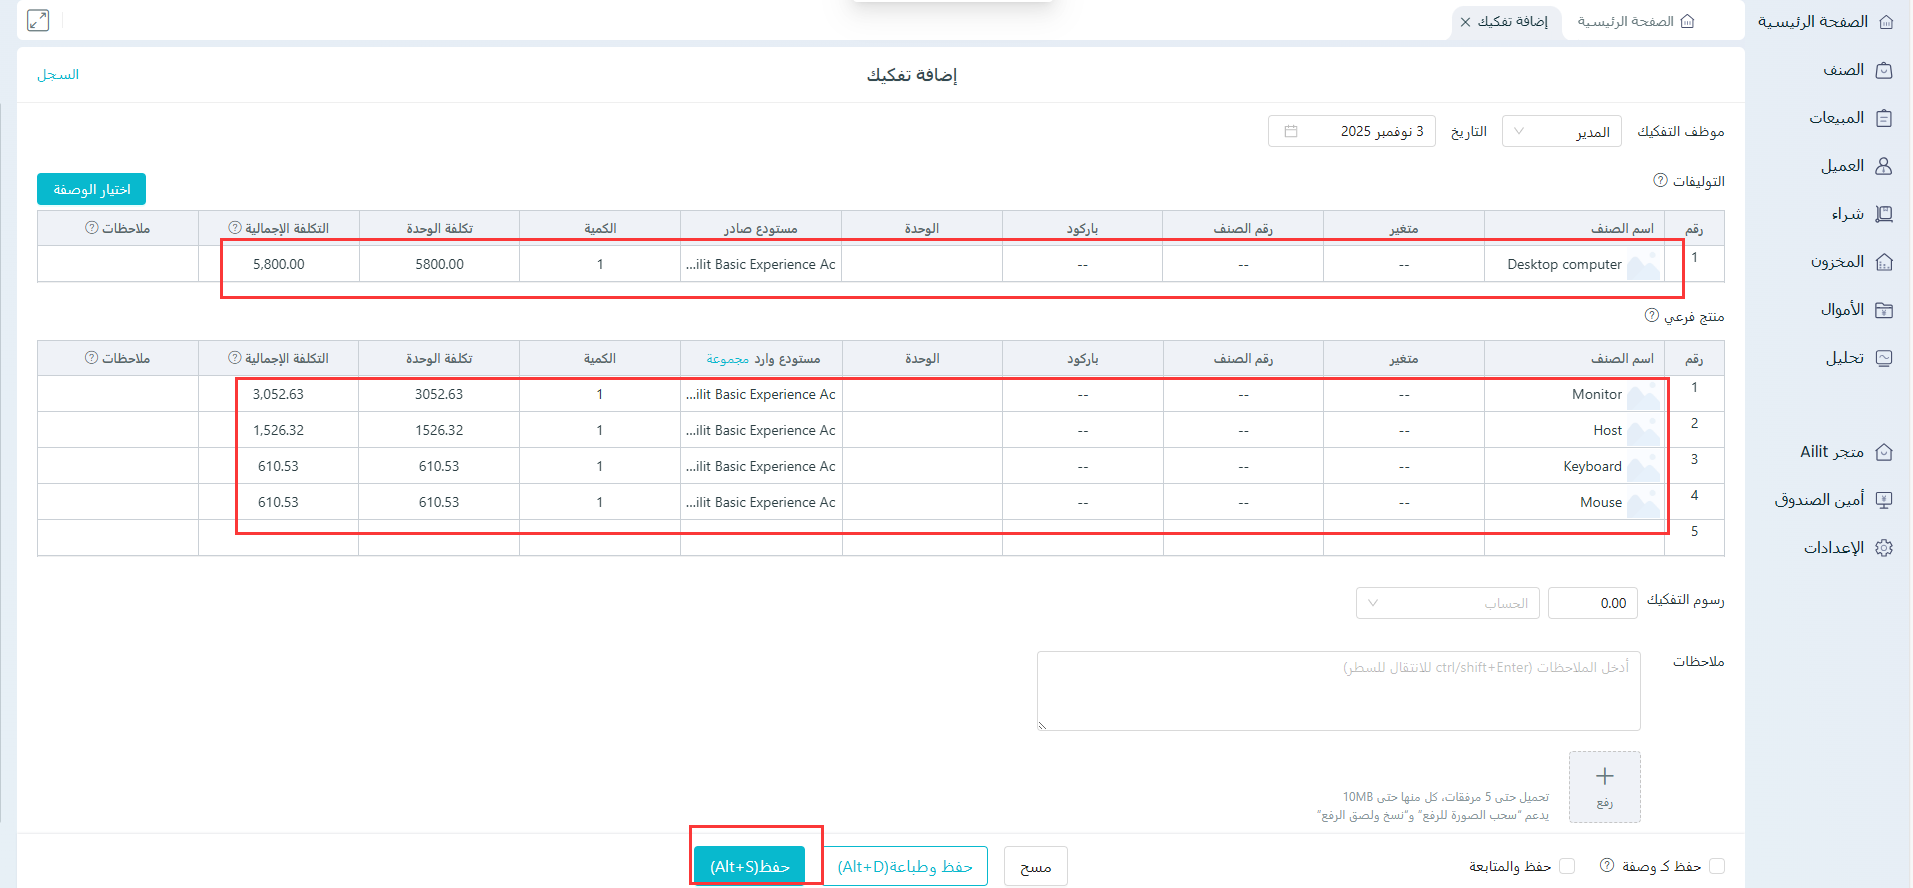Image resolution: width=1913 pixels, height=888 pixels.
Task: Open المبيعات in the sidebar menu
Action: click(1837, 118)
